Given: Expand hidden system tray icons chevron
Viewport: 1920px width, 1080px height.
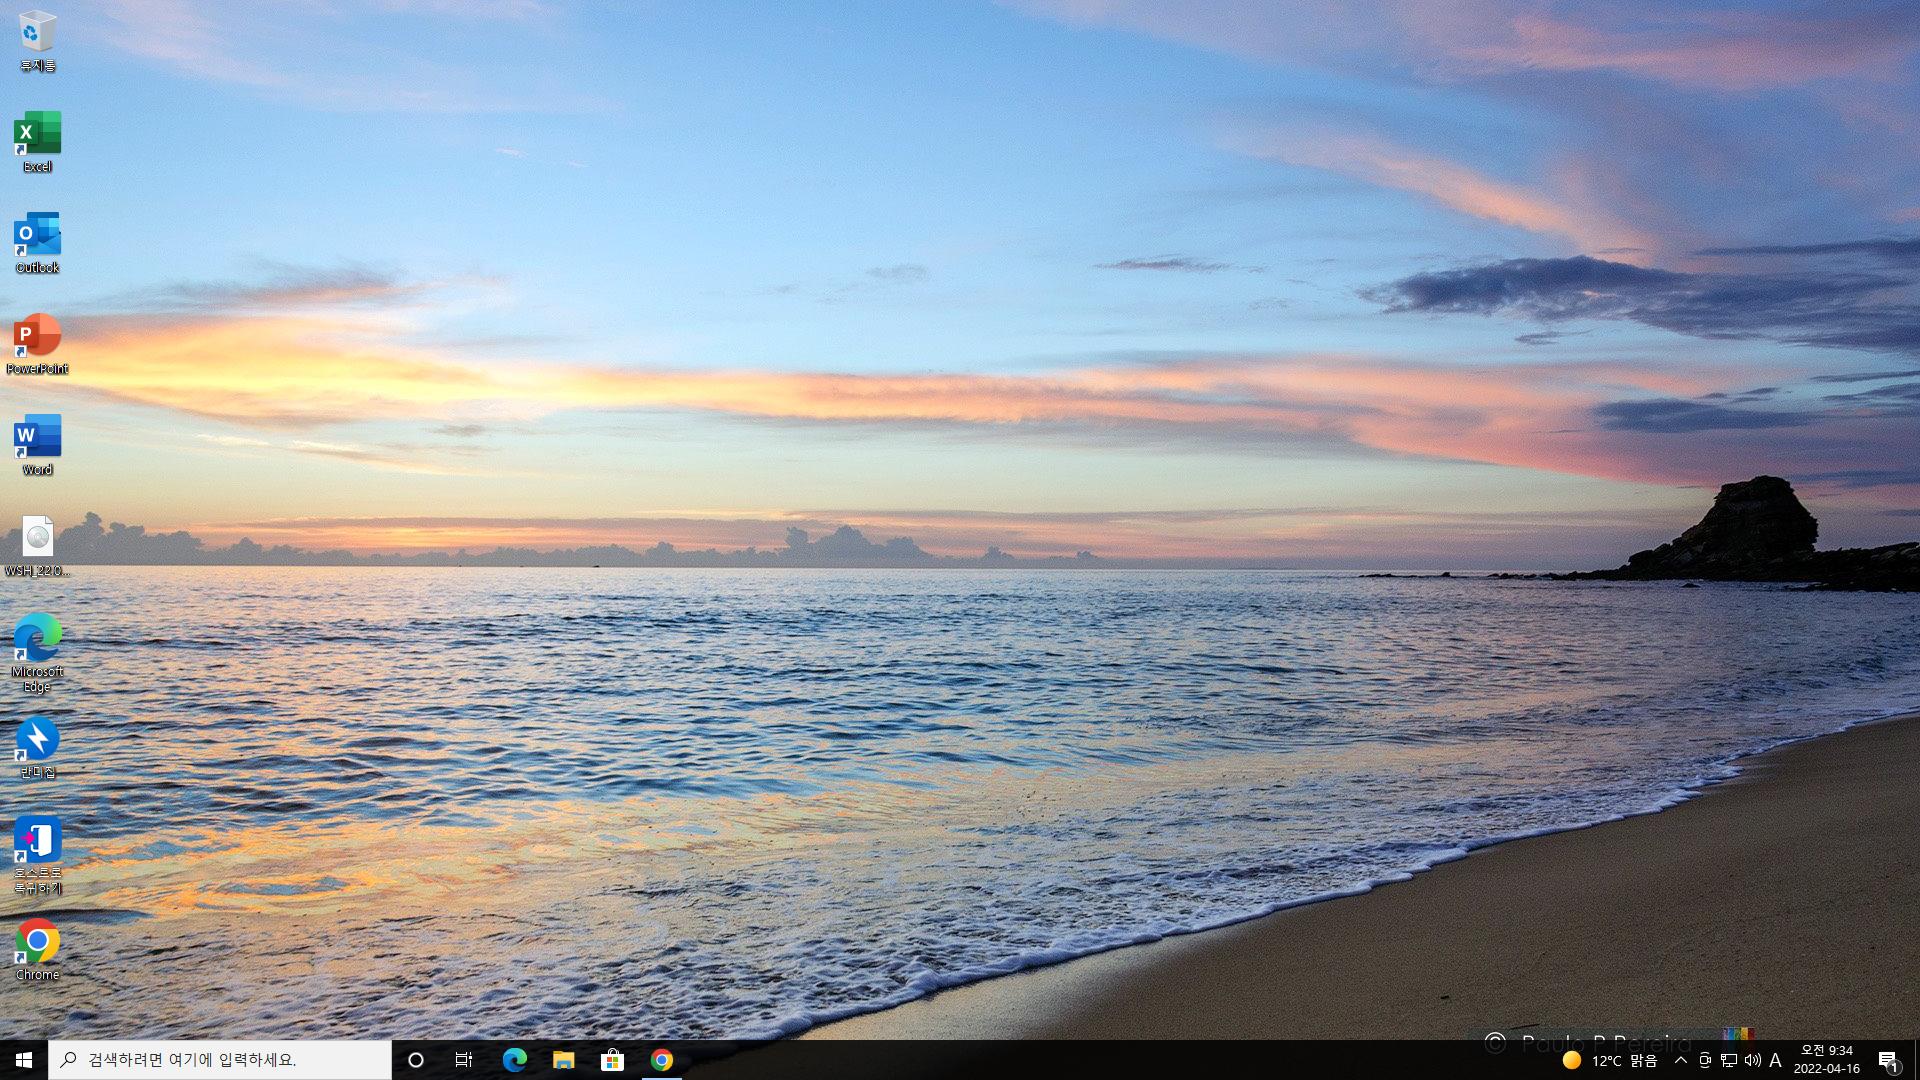Looking at the screenshot, I should click(x=1681, y=1060).
